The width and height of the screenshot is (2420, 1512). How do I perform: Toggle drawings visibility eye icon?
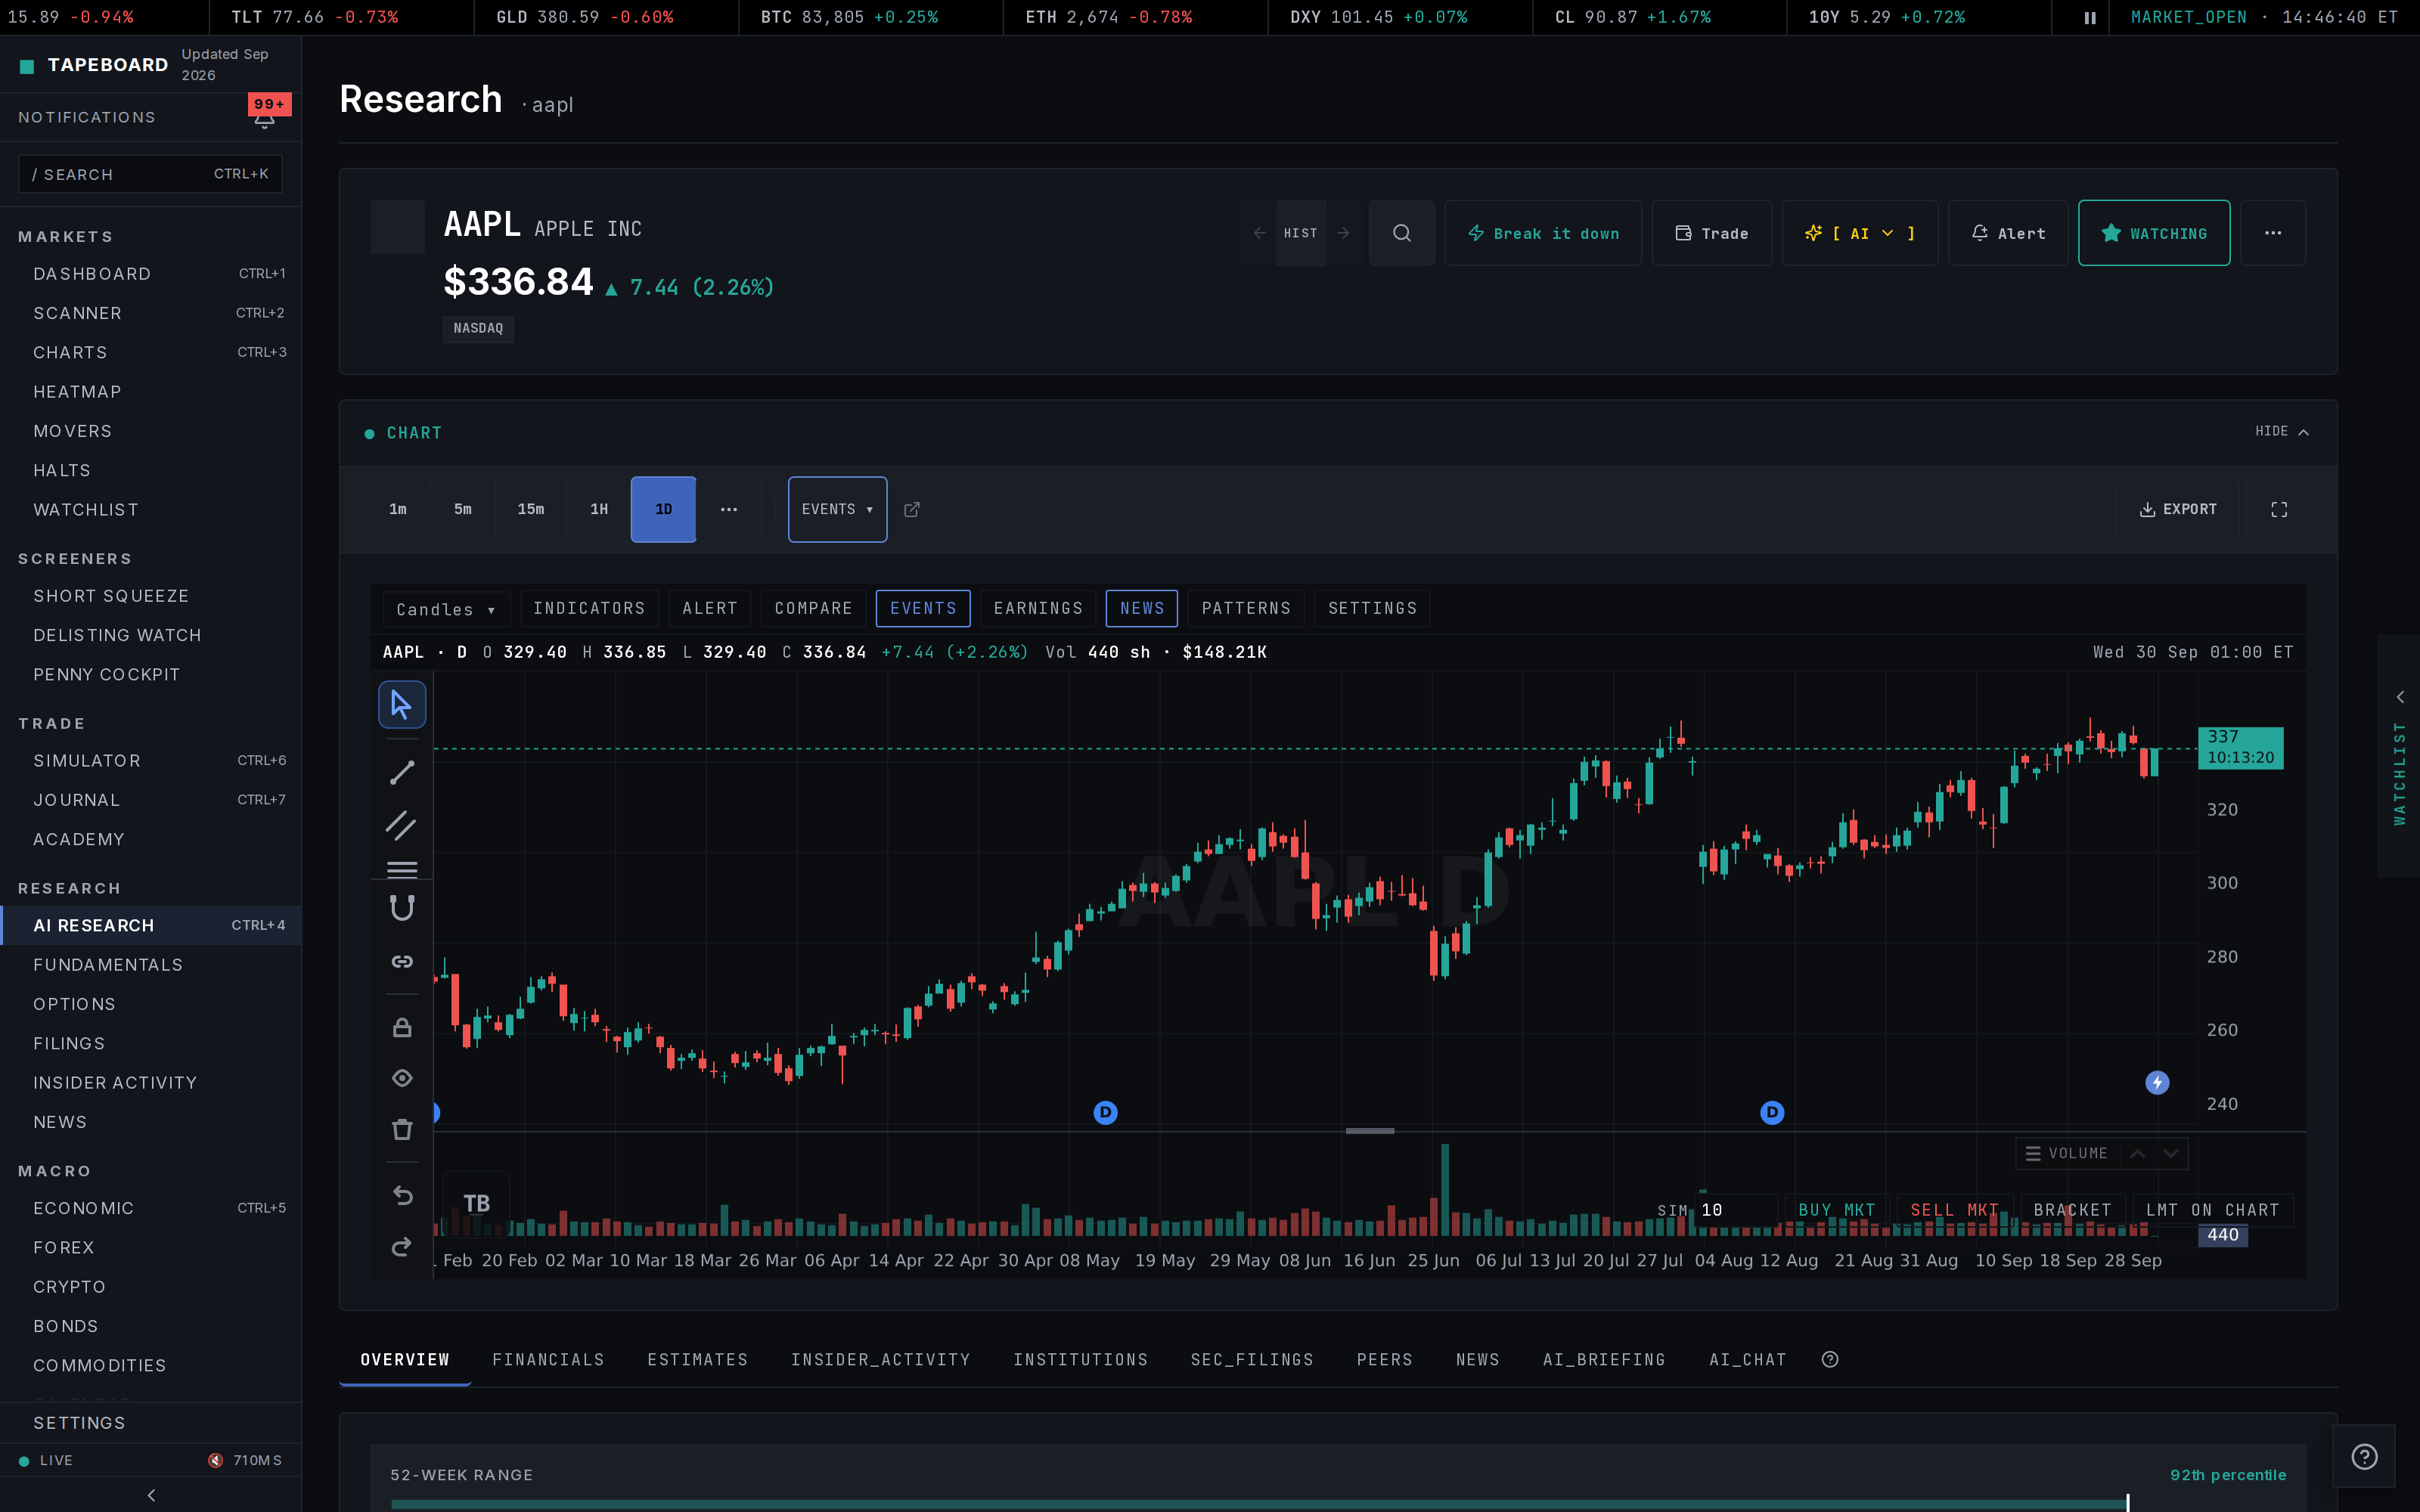pos(402,1078)
